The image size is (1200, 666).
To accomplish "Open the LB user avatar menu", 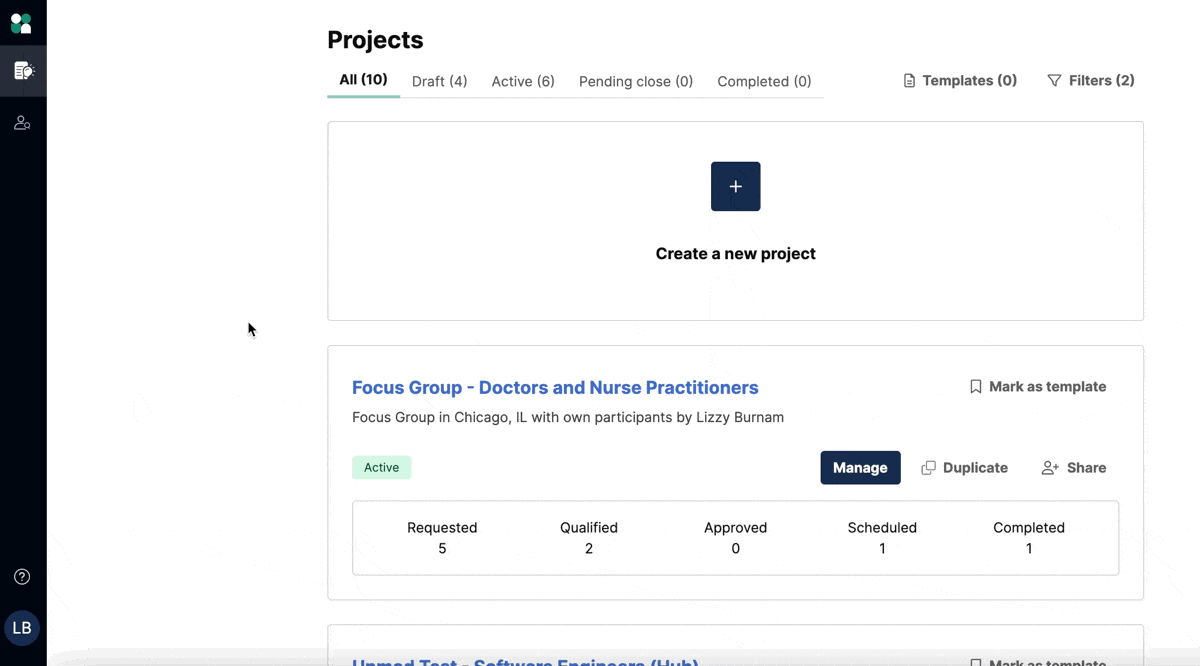I will point(22,628).
